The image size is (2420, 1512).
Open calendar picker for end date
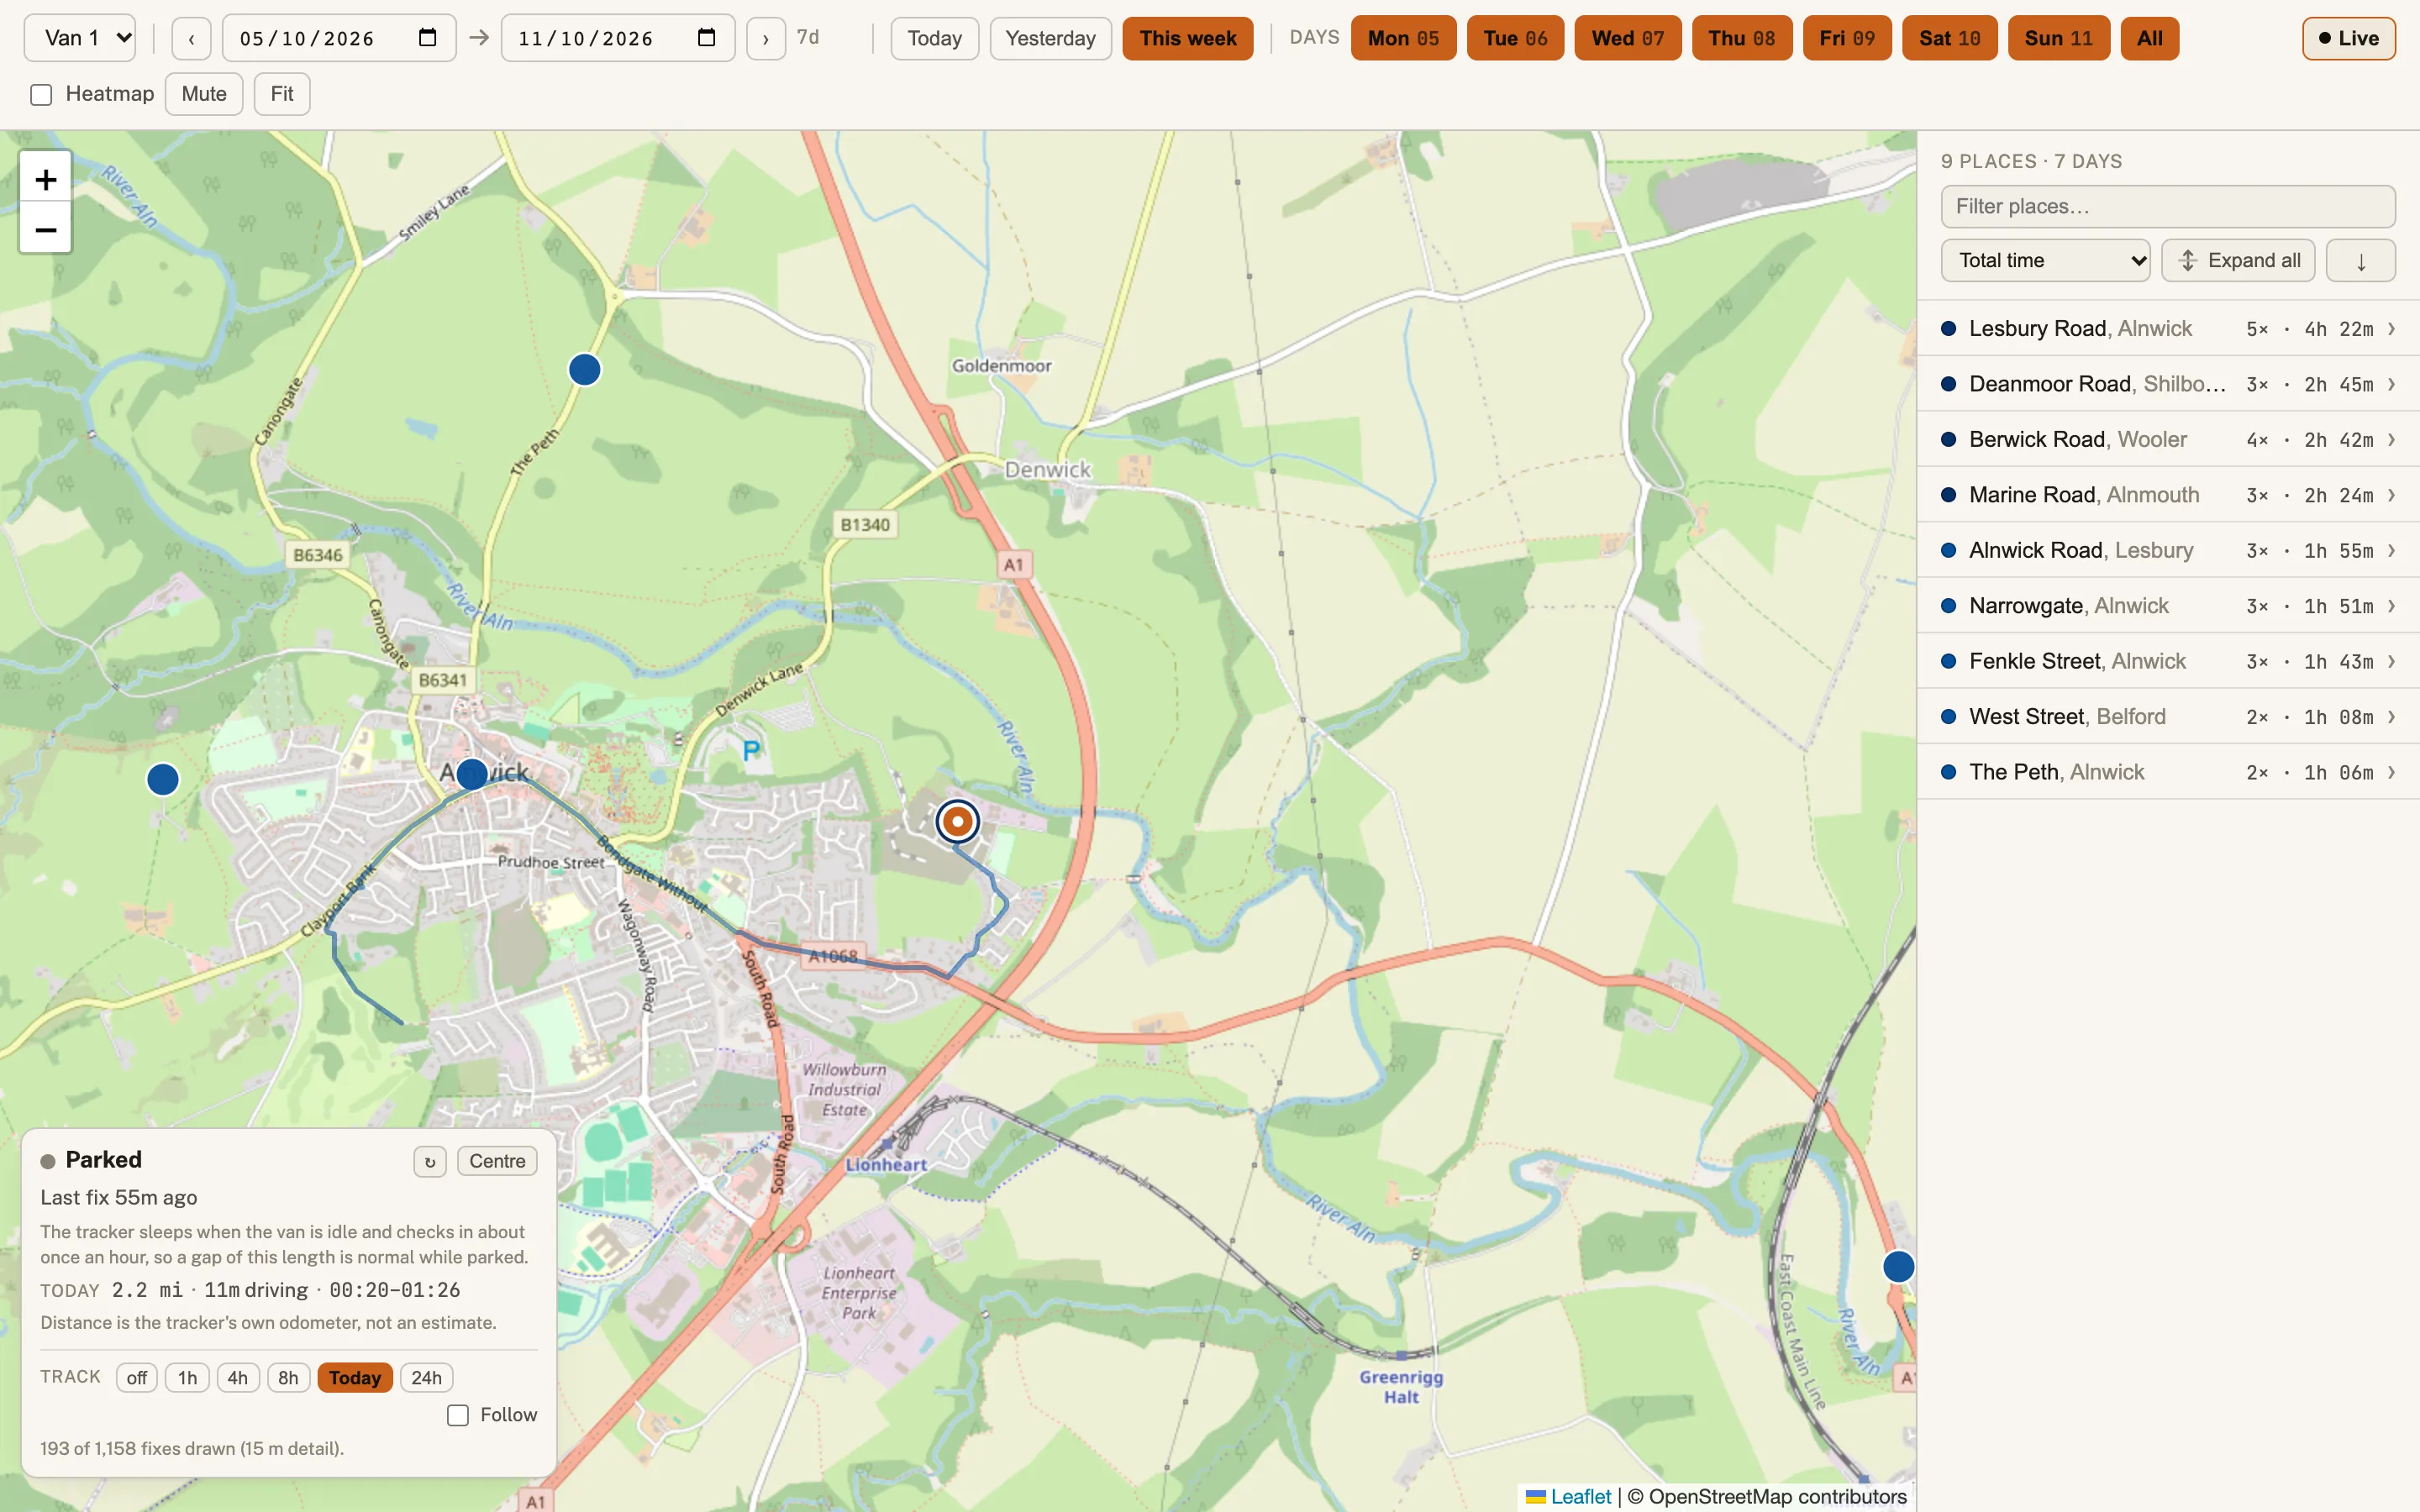[707, 38]
